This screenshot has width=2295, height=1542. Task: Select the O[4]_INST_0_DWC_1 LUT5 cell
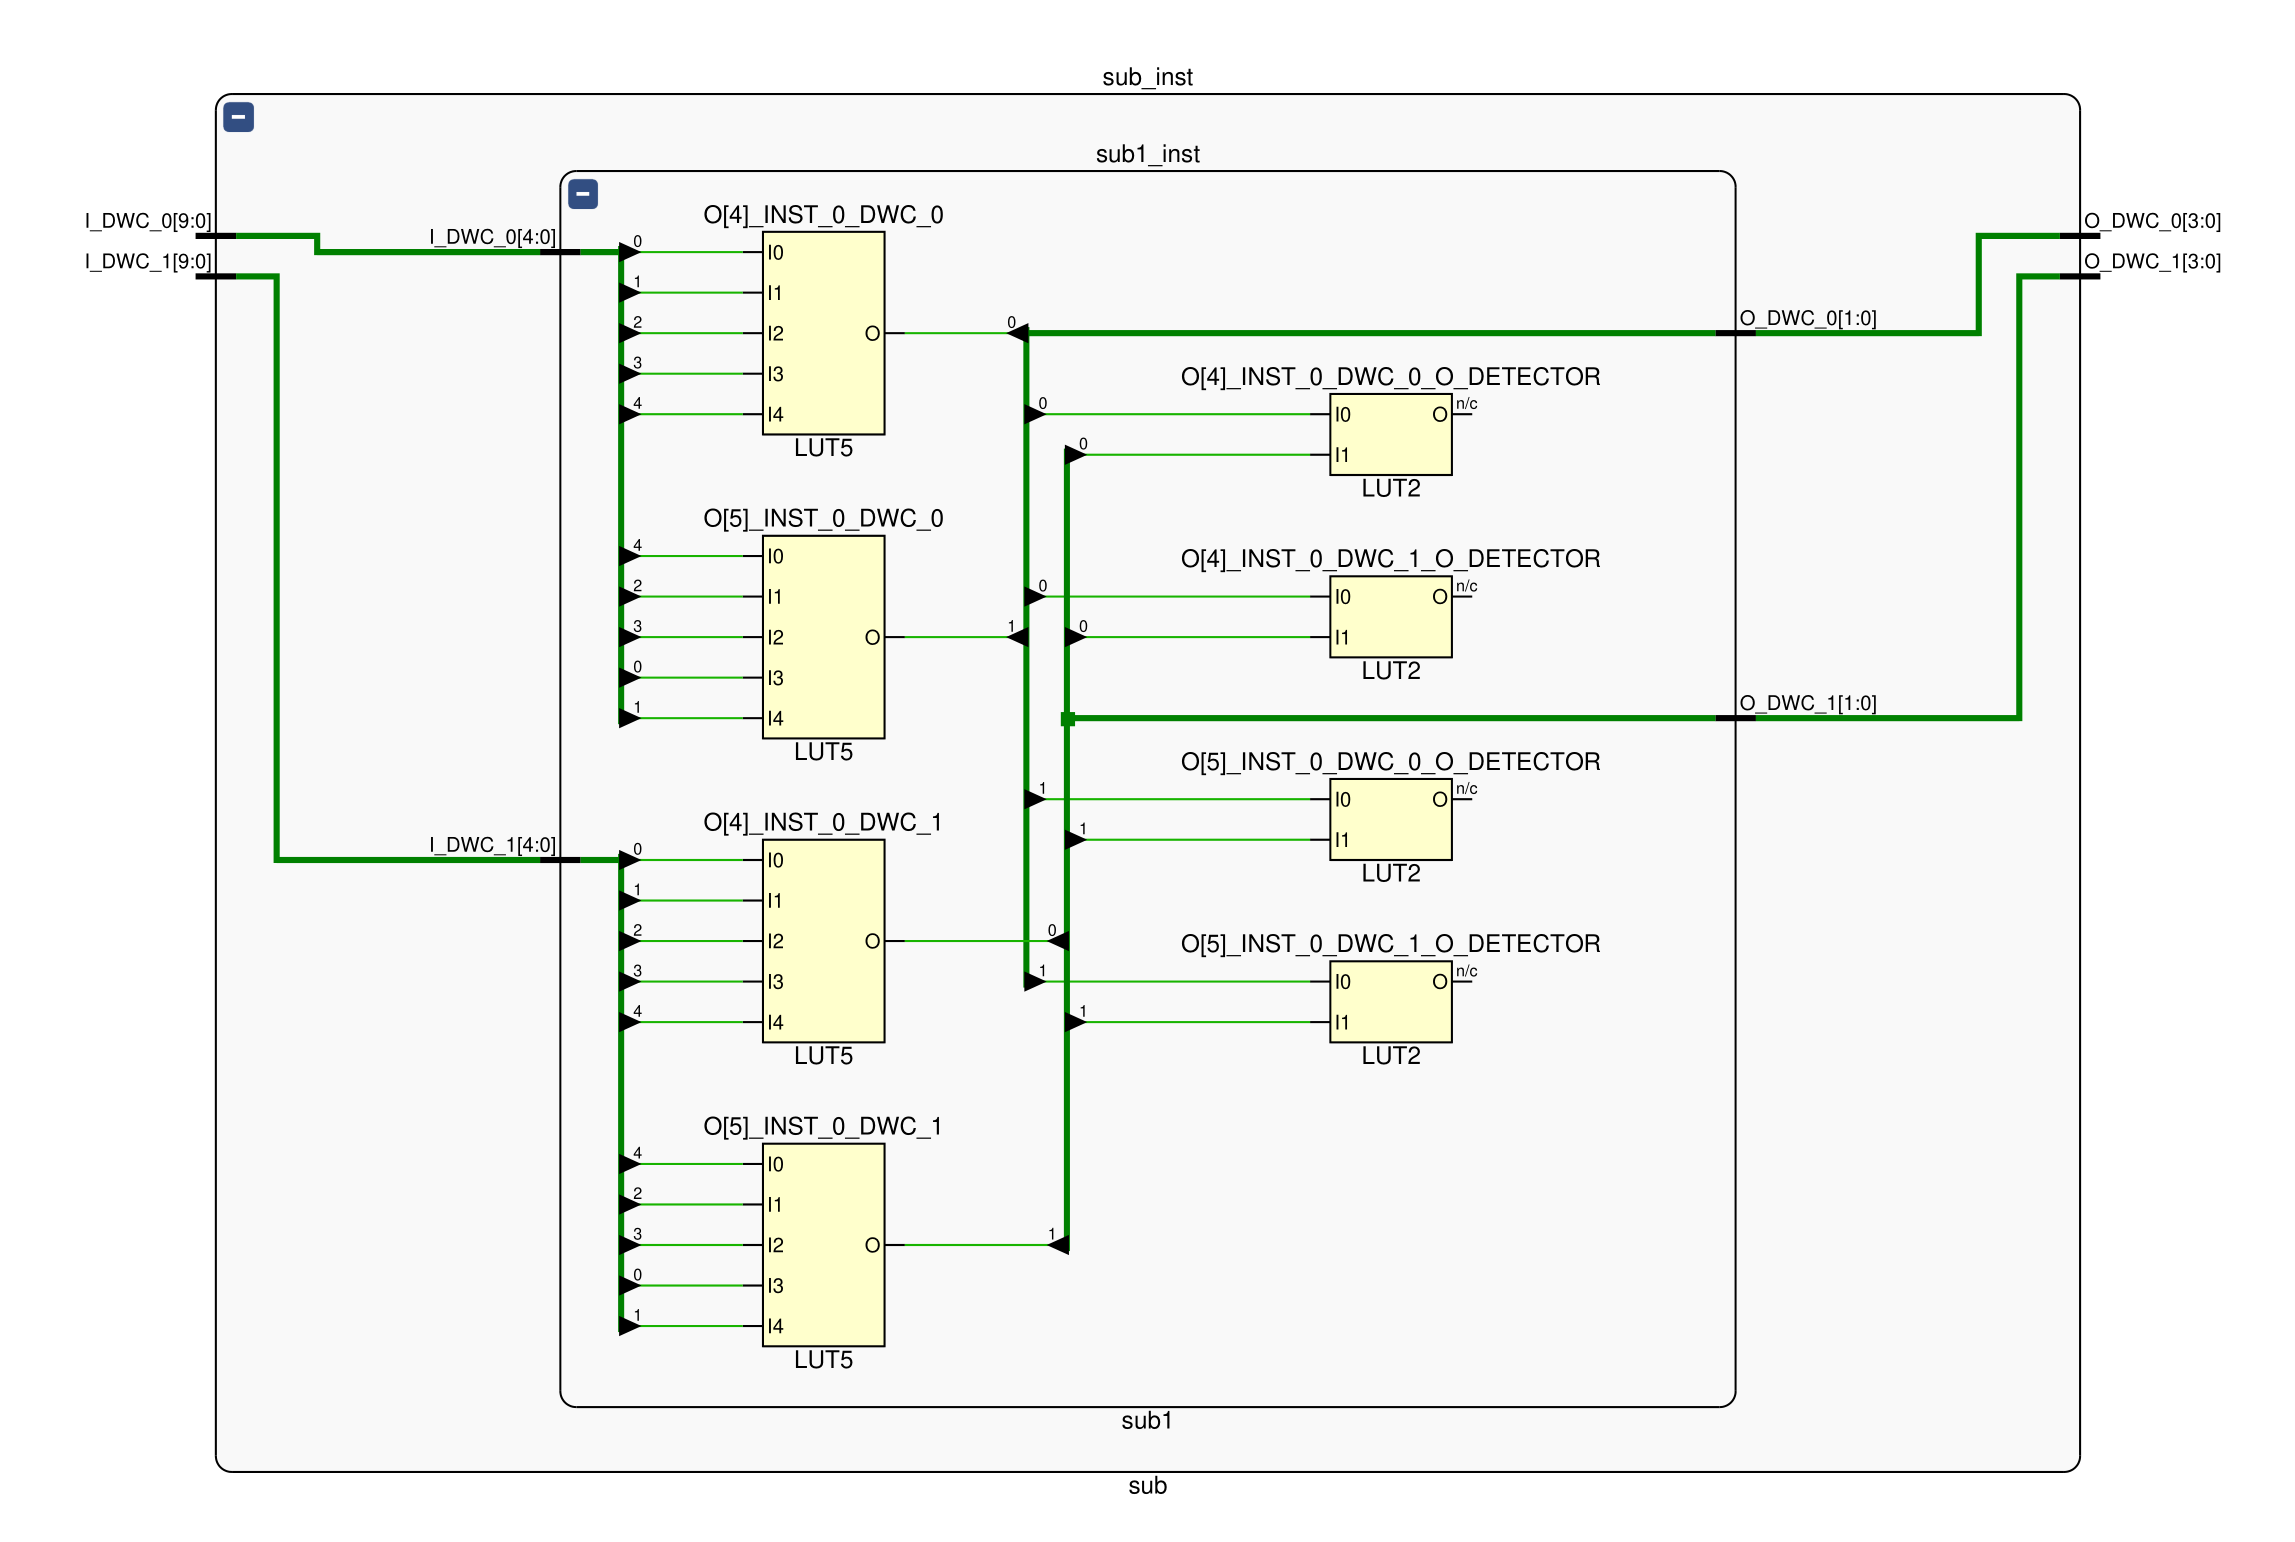tap(823, 941)
